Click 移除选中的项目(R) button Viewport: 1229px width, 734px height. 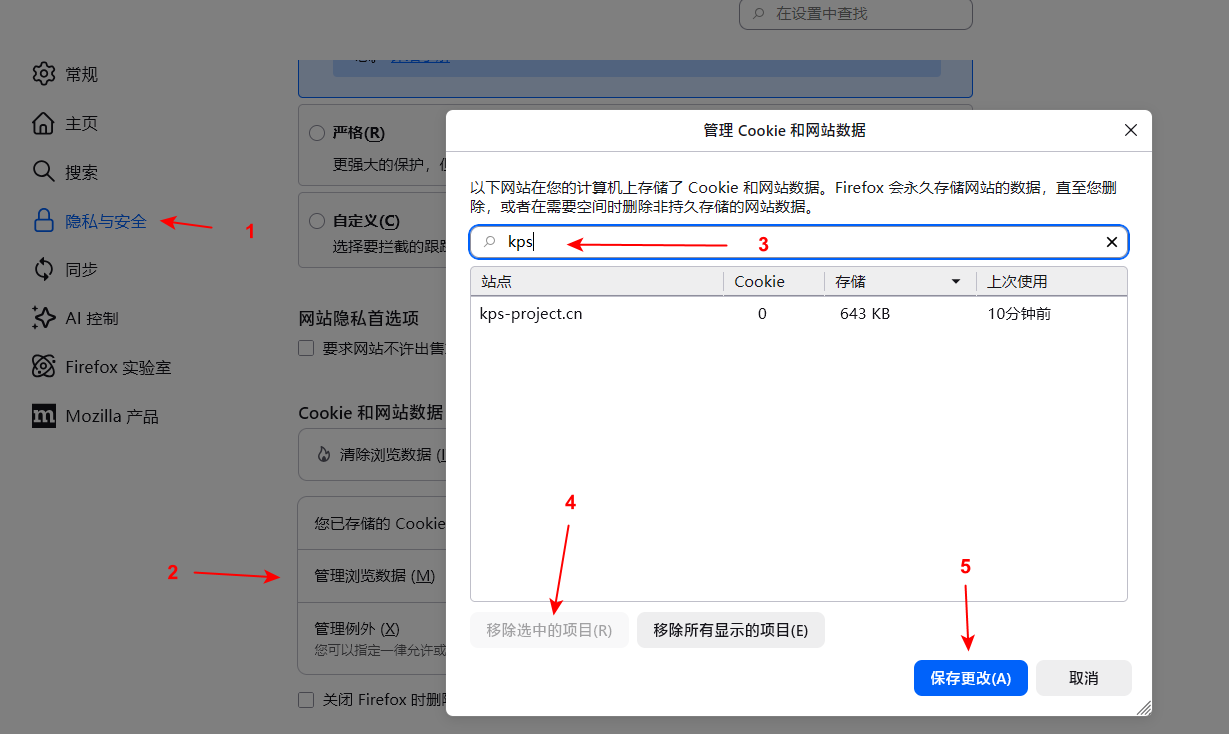tap(549, 630)
